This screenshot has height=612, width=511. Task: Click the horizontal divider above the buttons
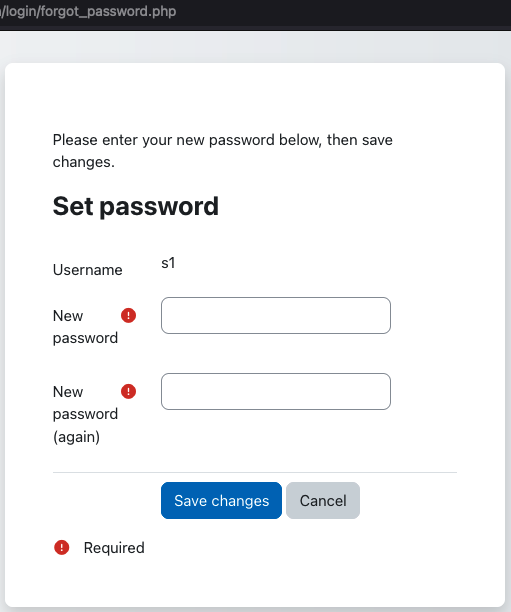point(255,472)
